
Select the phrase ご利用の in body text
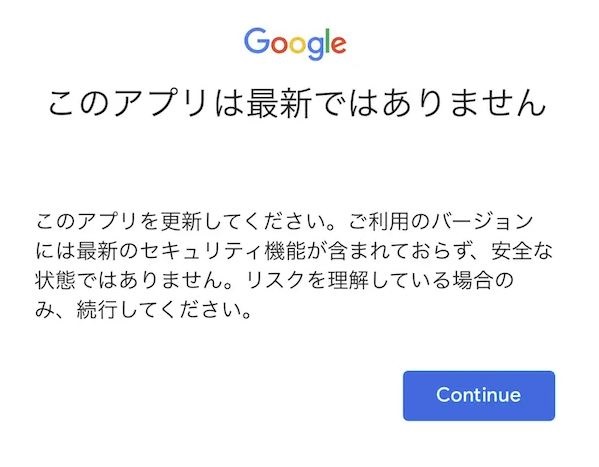tap(389, 221)
